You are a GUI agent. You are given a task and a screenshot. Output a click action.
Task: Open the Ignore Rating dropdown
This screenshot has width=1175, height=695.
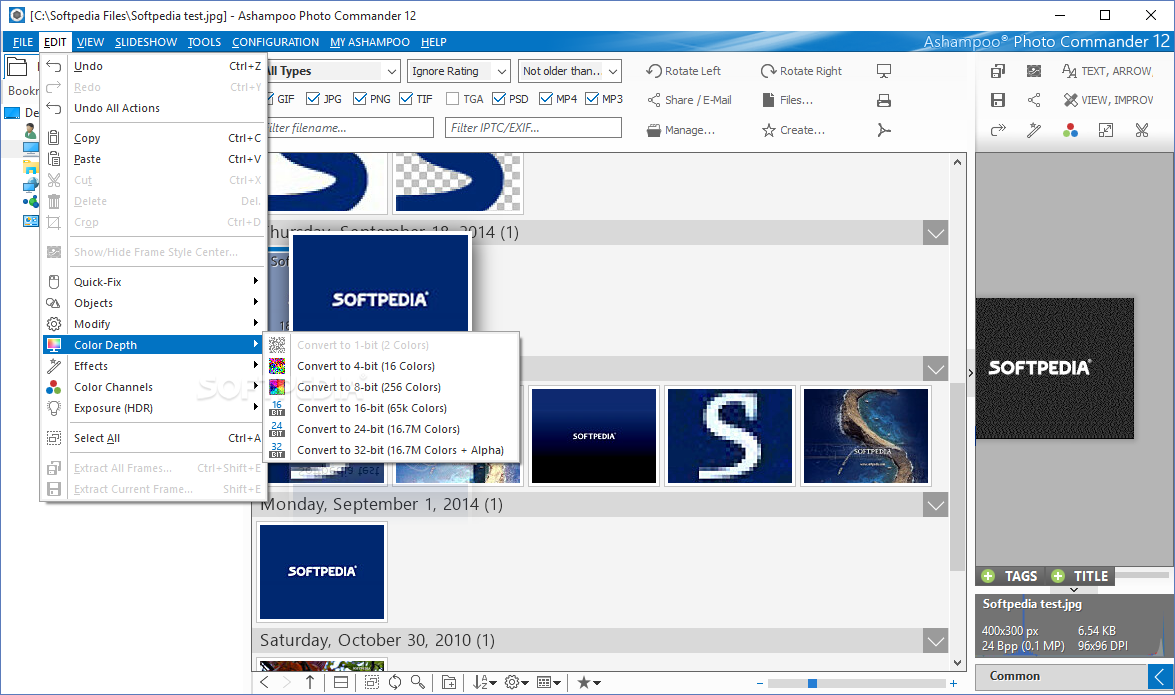pyautogui.click(x=501, y=71)
